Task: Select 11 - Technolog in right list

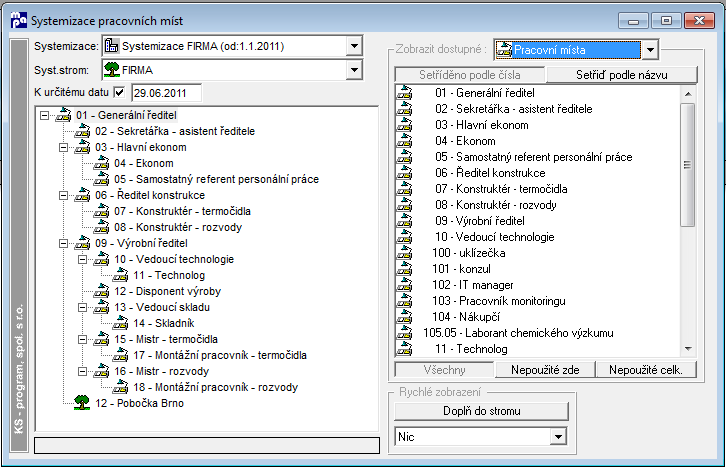Action: [x=471, y=349]
